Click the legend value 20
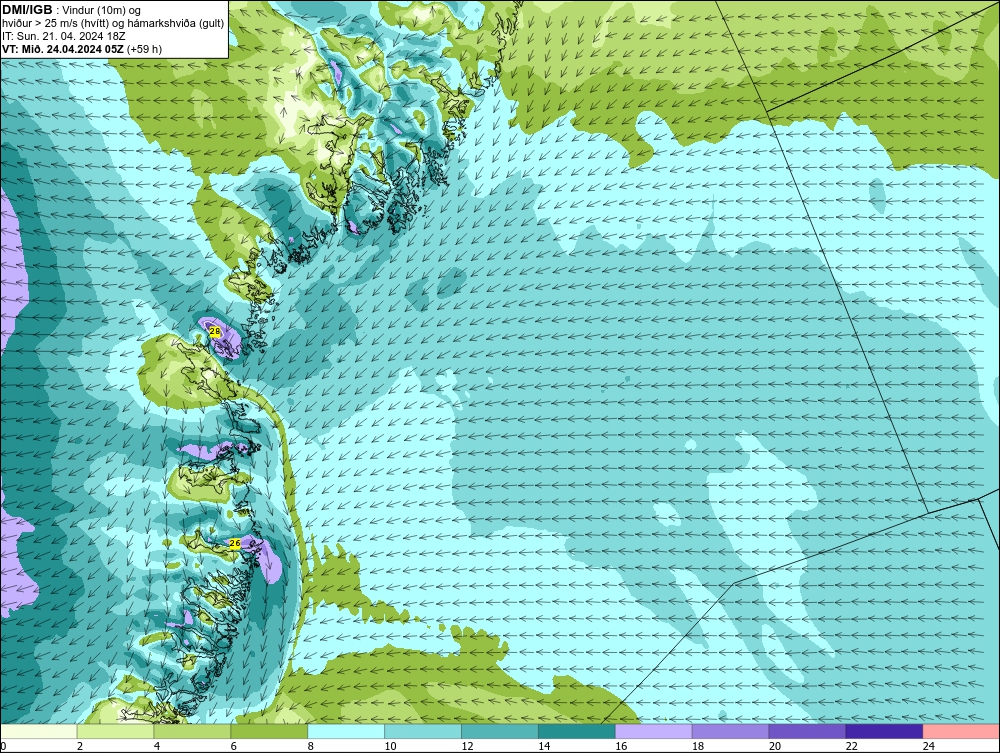Viewport: 1000px width, 753px height. (x=775, y=746)
